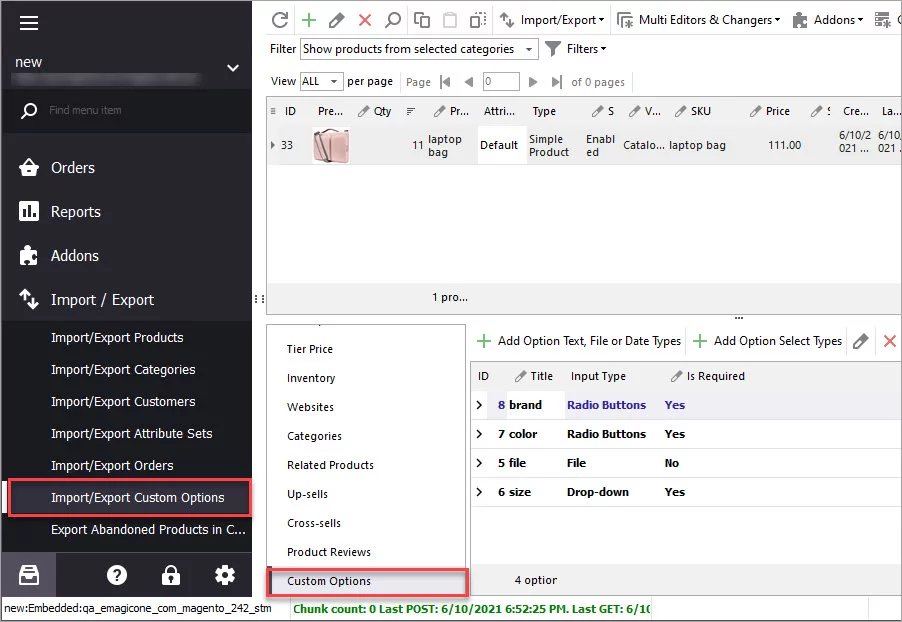902x622 pixels.
Task: Click the refresh products icon
Action: point(280,20)
